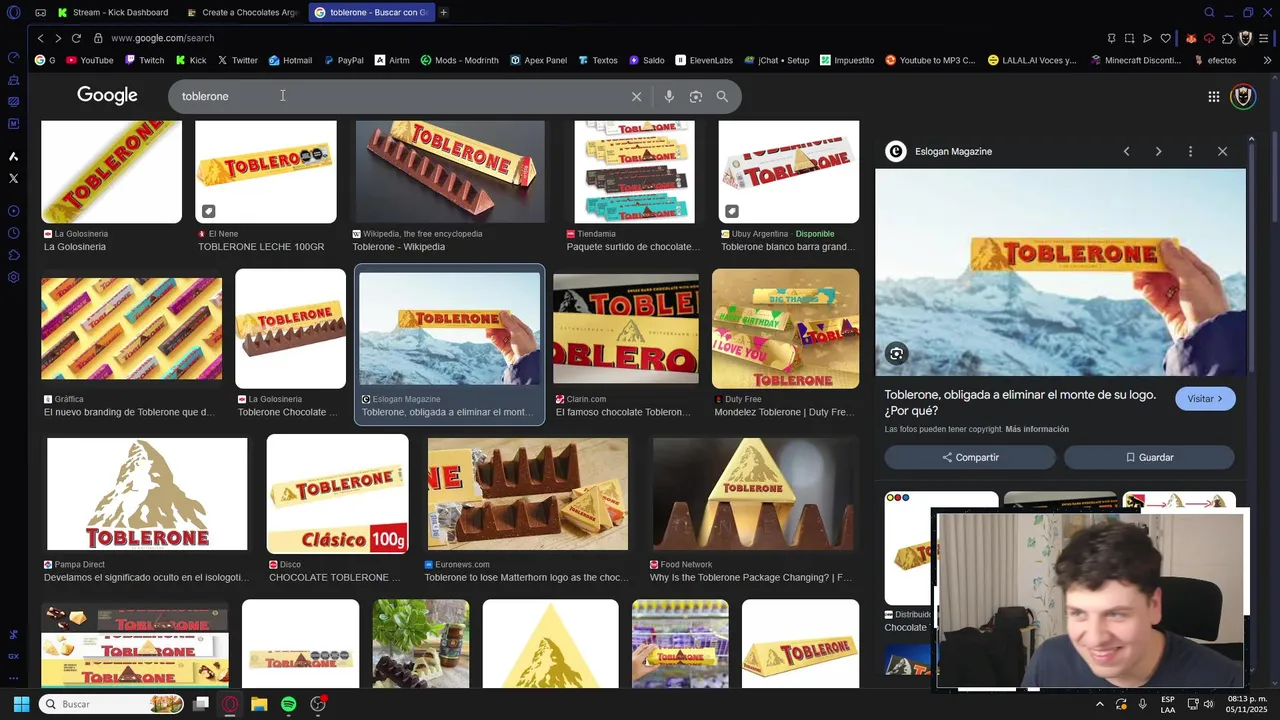Open the Mods - Modrinth bookmark

click(460, 60)
